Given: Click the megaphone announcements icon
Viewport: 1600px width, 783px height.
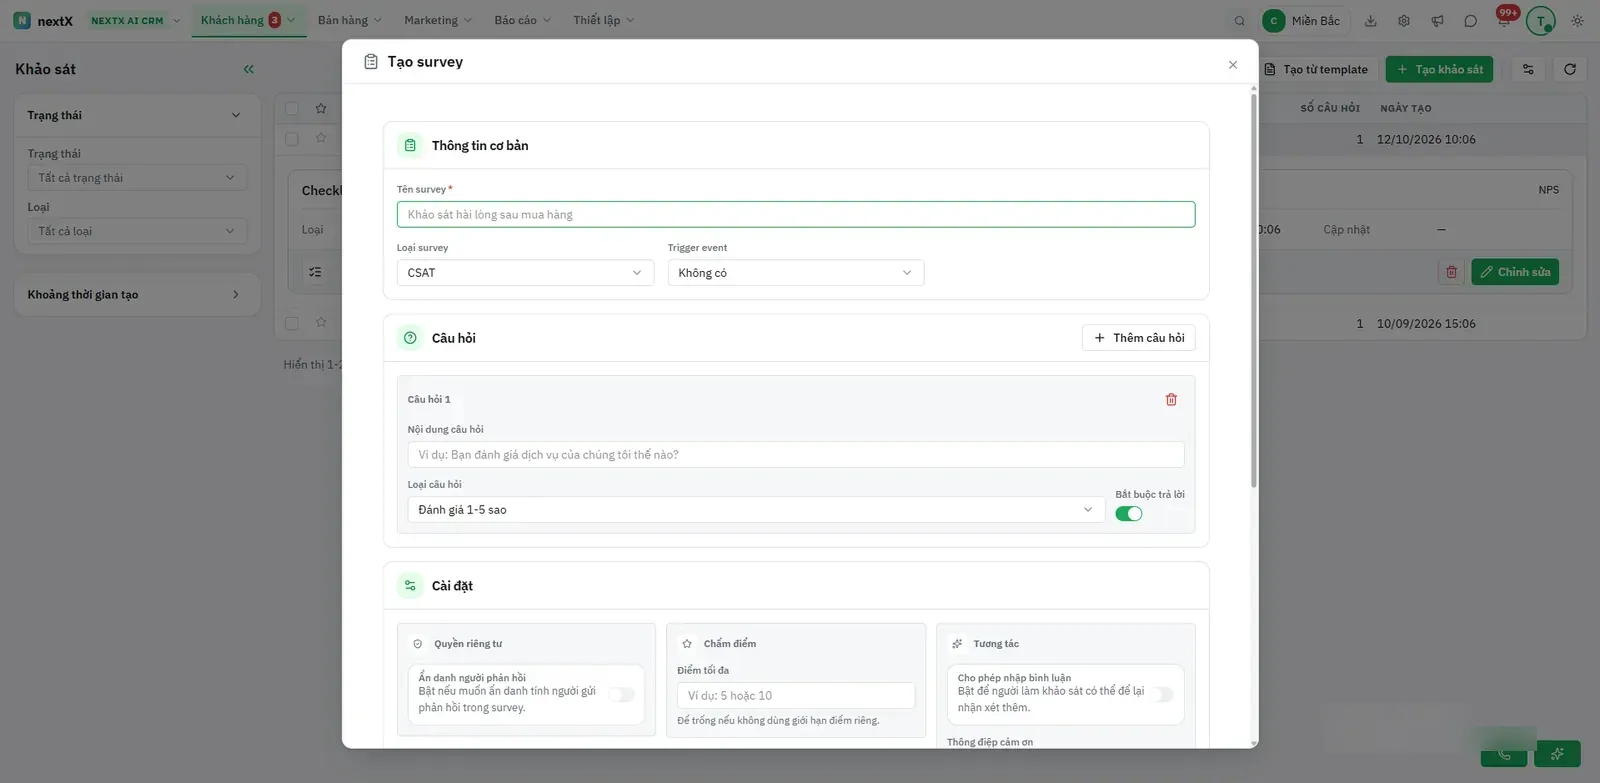Looking at the screenshot, I should 1437,21.
